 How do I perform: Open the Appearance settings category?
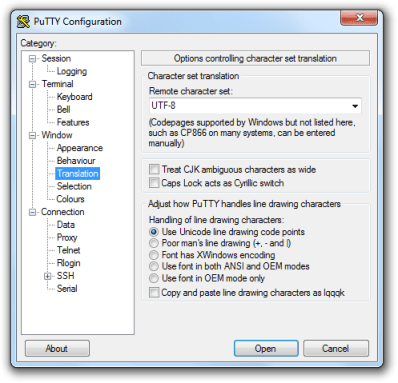(x=80, y=148)
